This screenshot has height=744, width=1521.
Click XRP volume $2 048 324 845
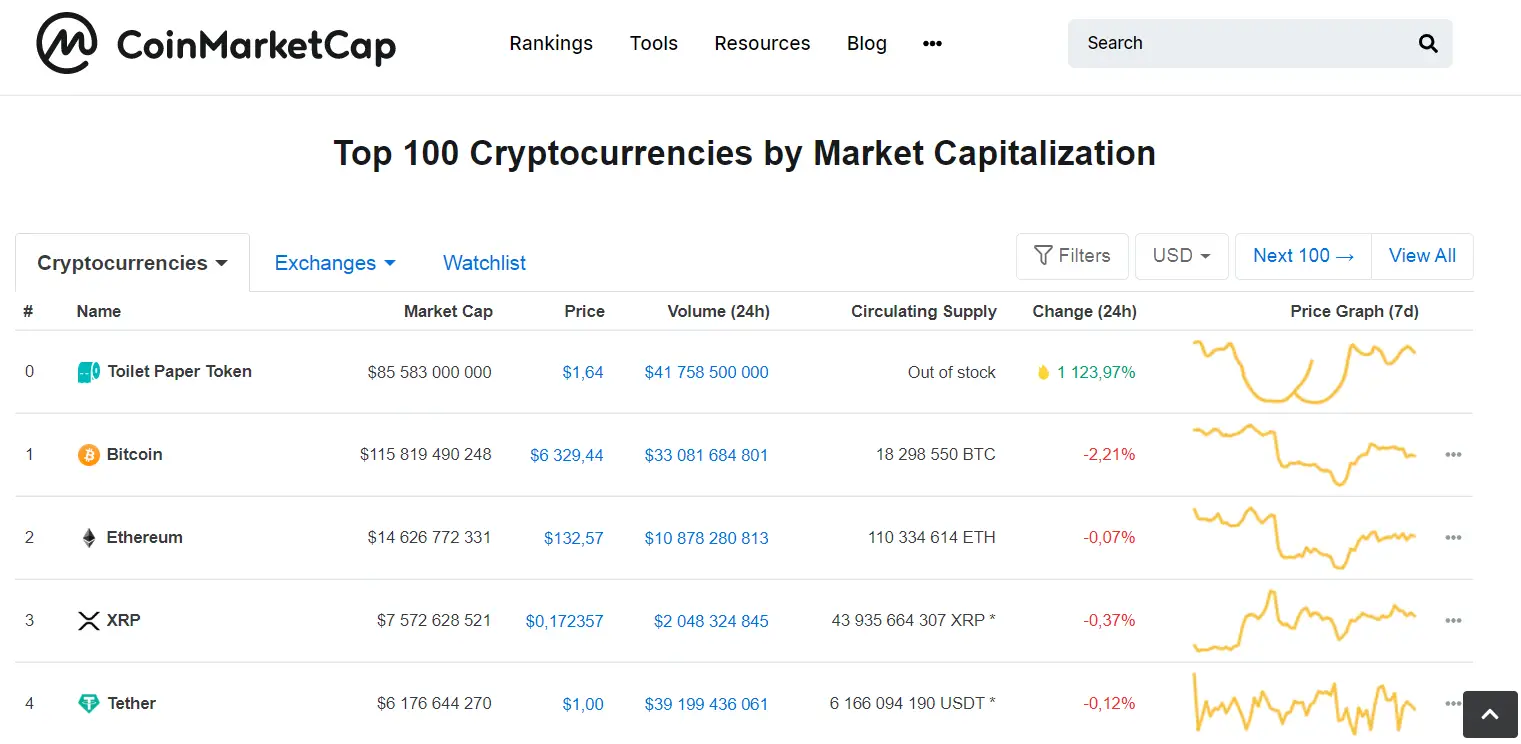(x=711, y=621)
